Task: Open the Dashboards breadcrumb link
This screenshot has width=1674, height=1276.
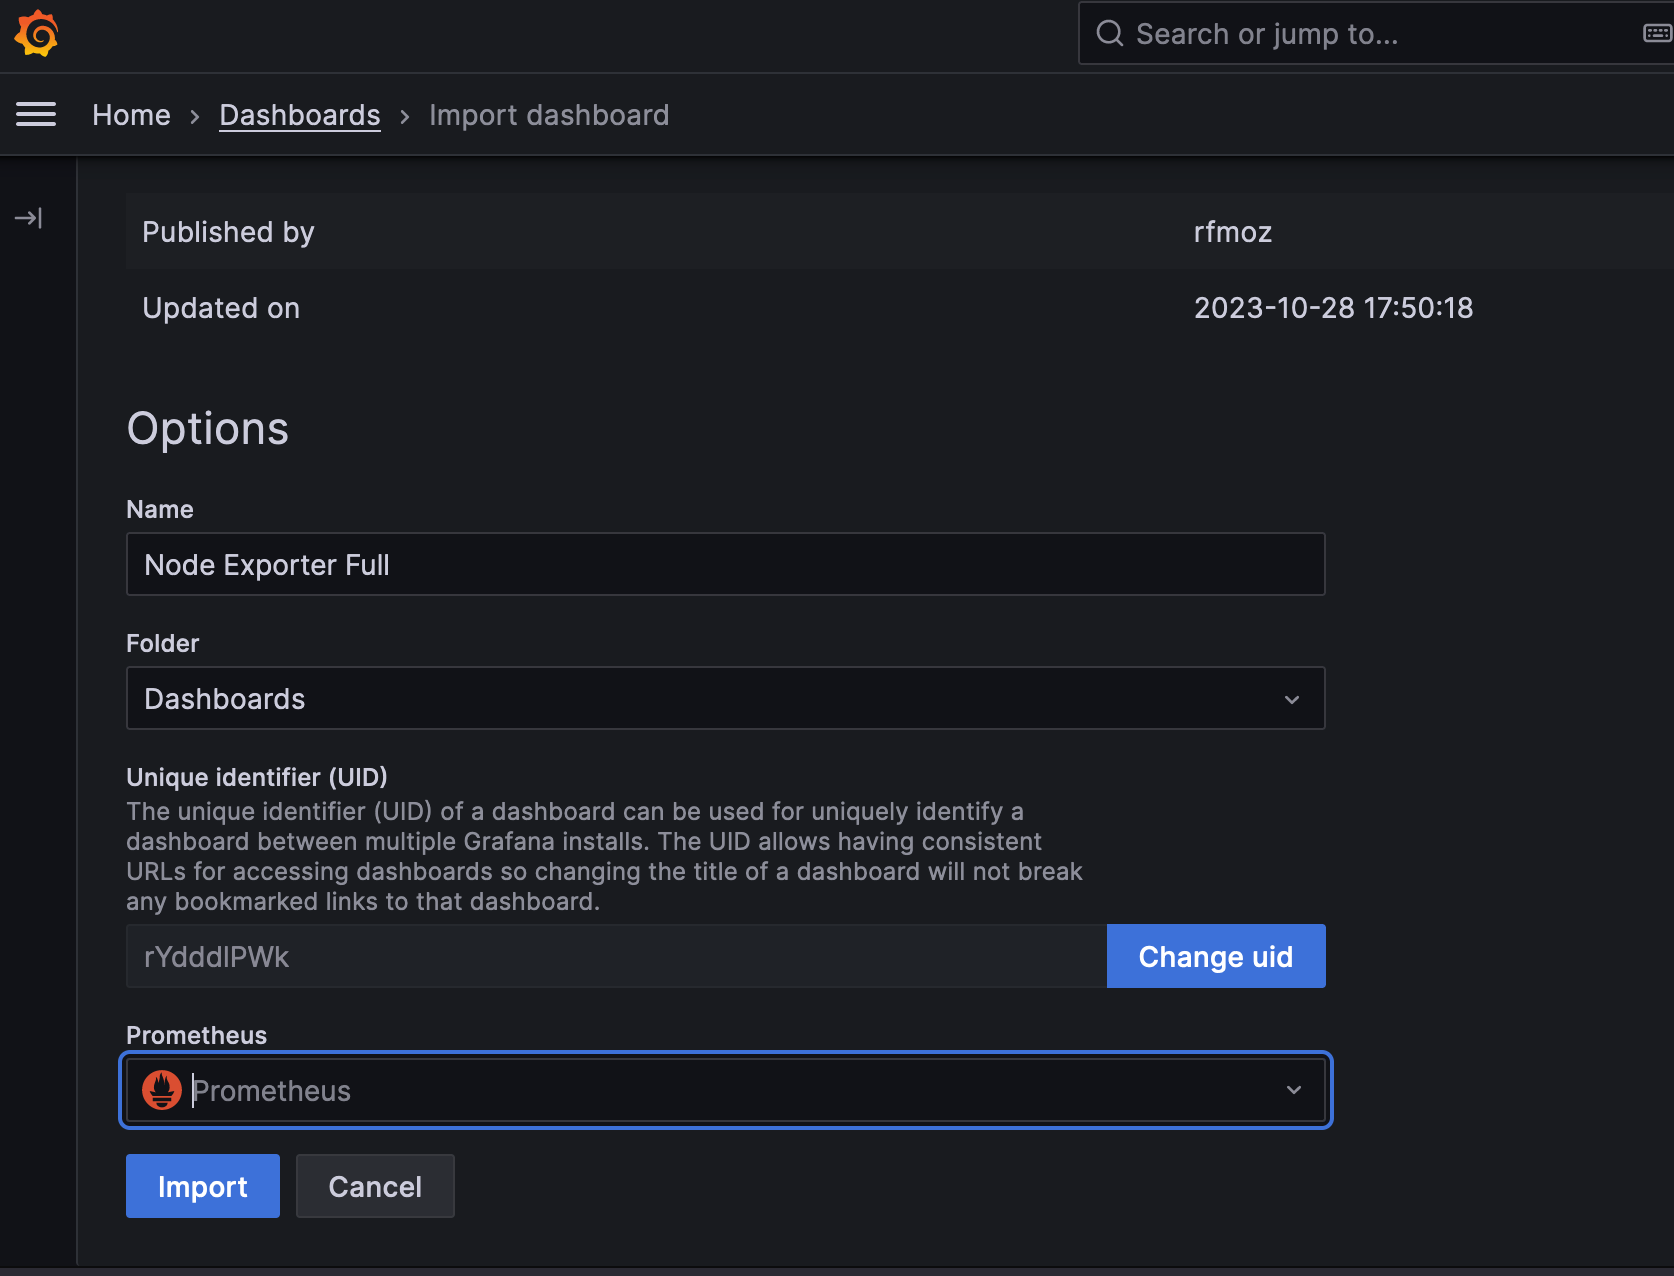Action: pos(300,115)
